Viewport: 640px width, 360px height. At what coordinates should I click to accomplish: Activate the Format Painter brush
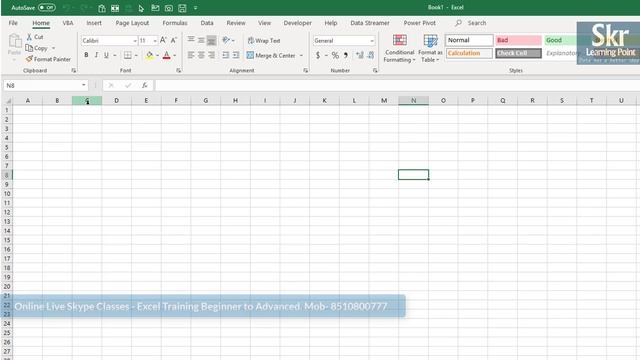[x=29, y=59]
